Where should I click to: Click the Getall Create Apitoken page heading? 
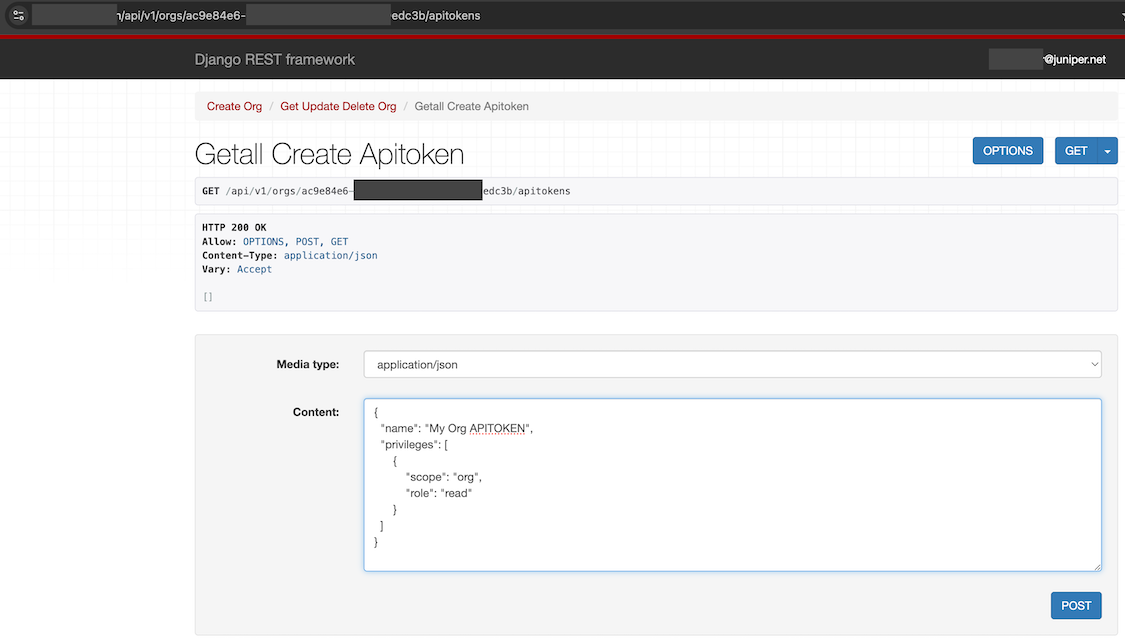(x=329, y=154)
